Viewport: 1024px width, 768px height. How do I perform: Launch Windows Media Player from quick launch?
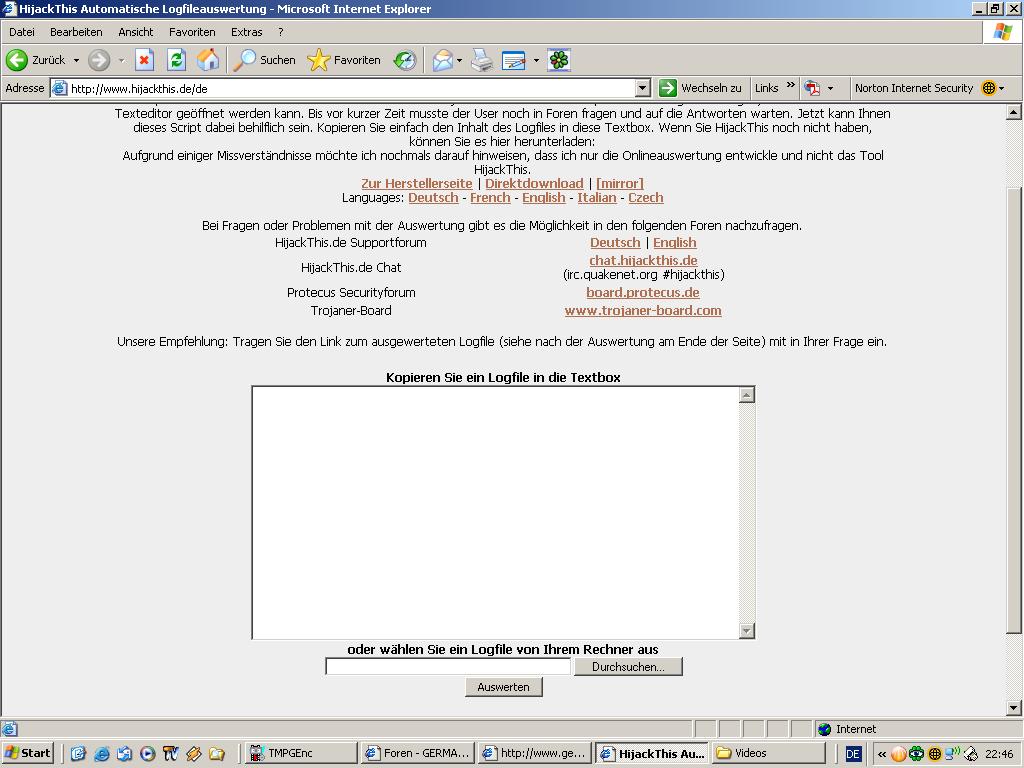tap(148, 754)
